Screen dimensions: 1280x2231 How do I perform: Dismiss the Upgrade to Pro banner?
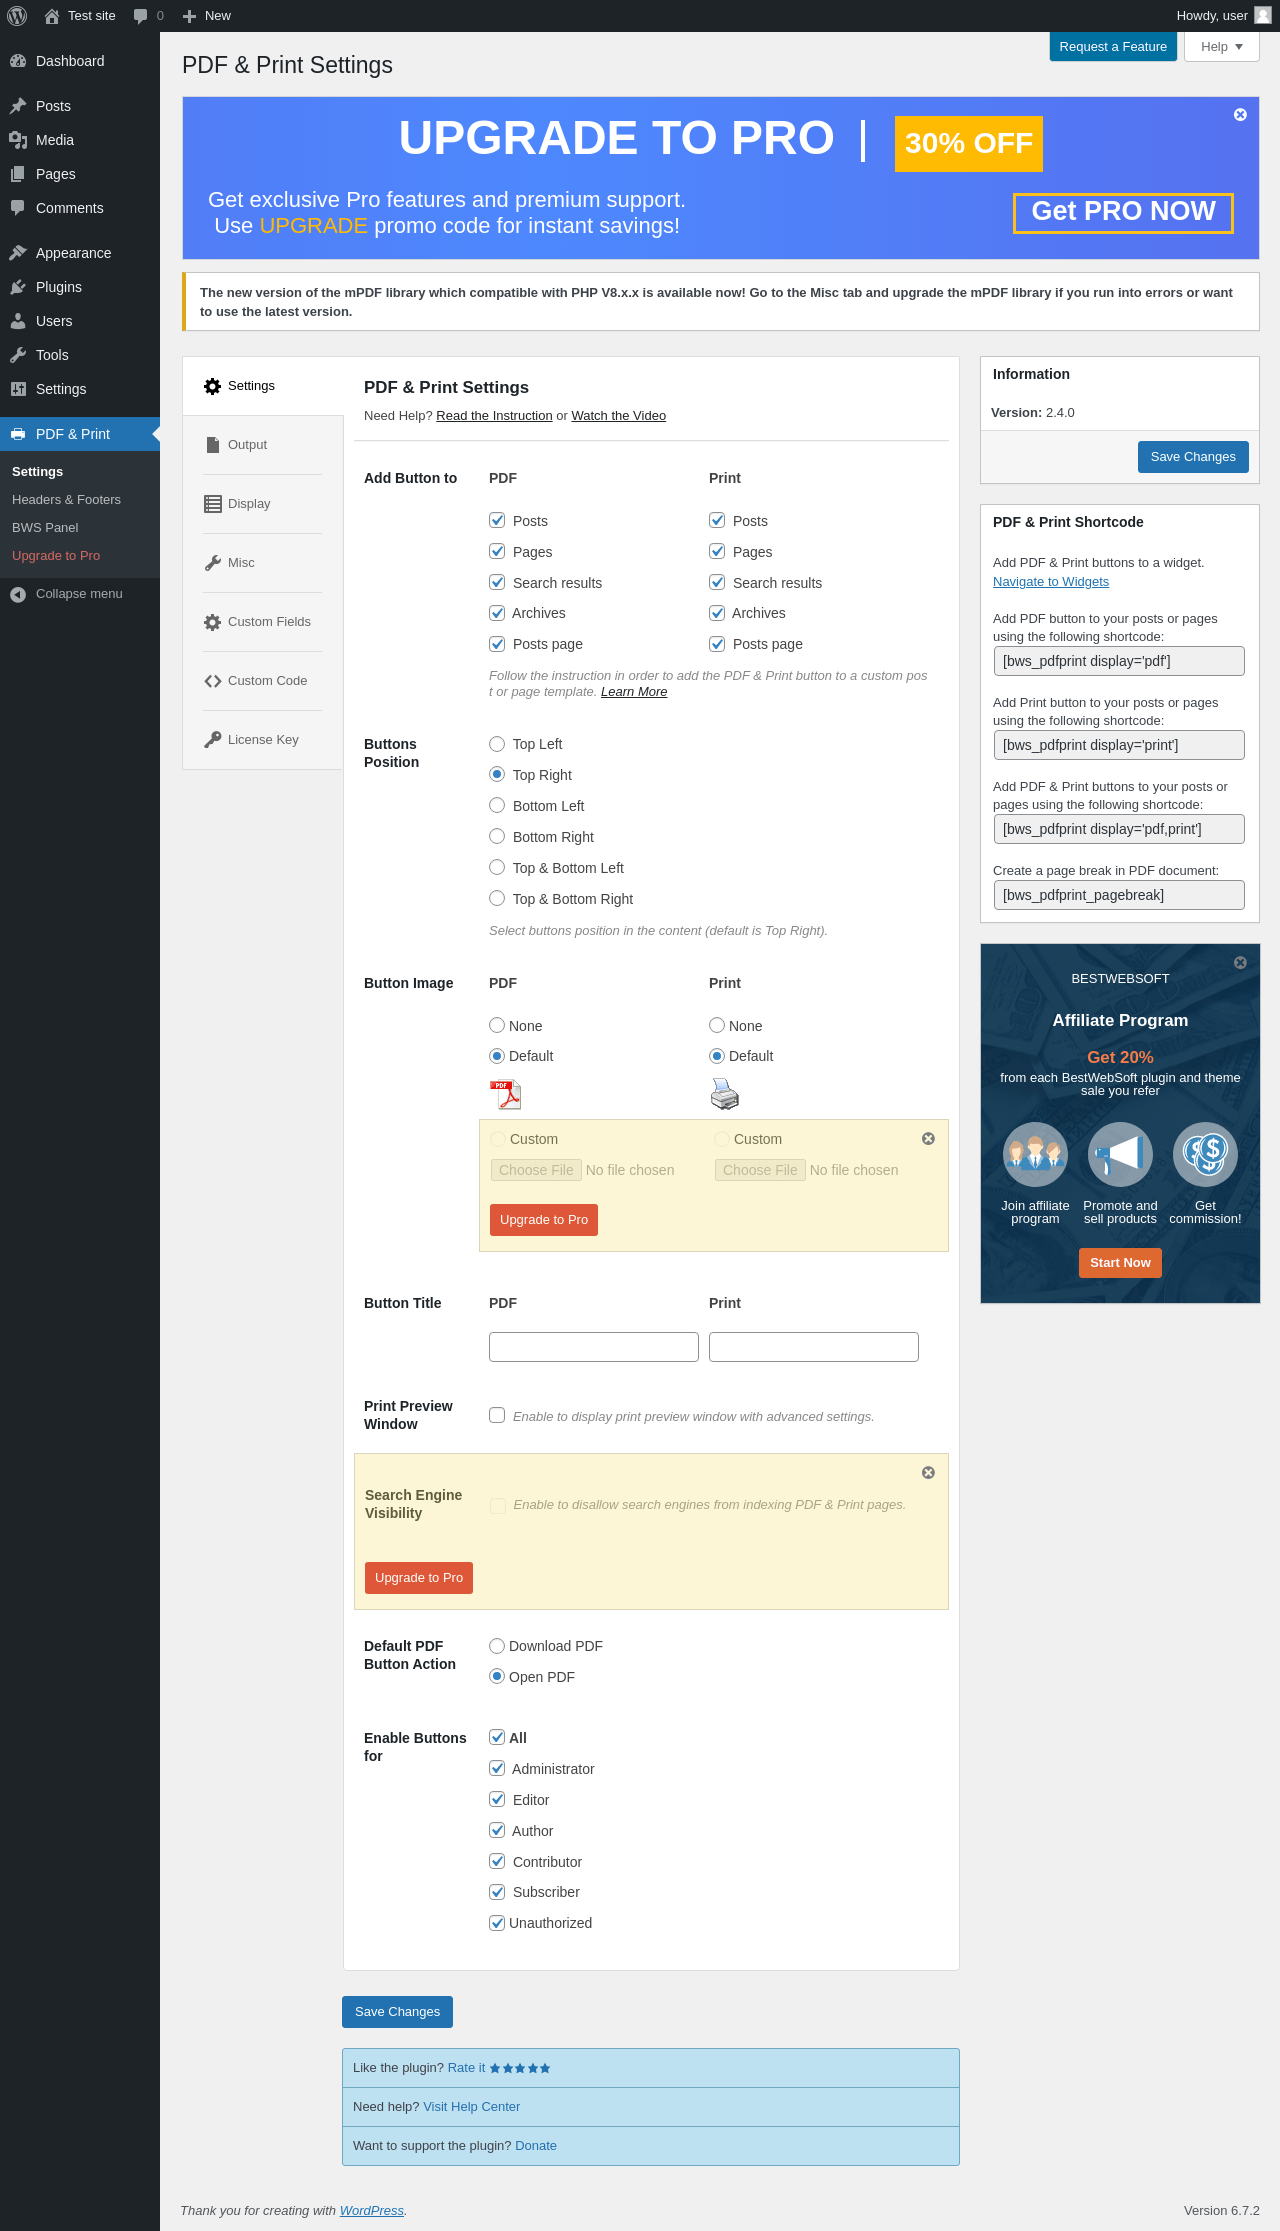1240,115
